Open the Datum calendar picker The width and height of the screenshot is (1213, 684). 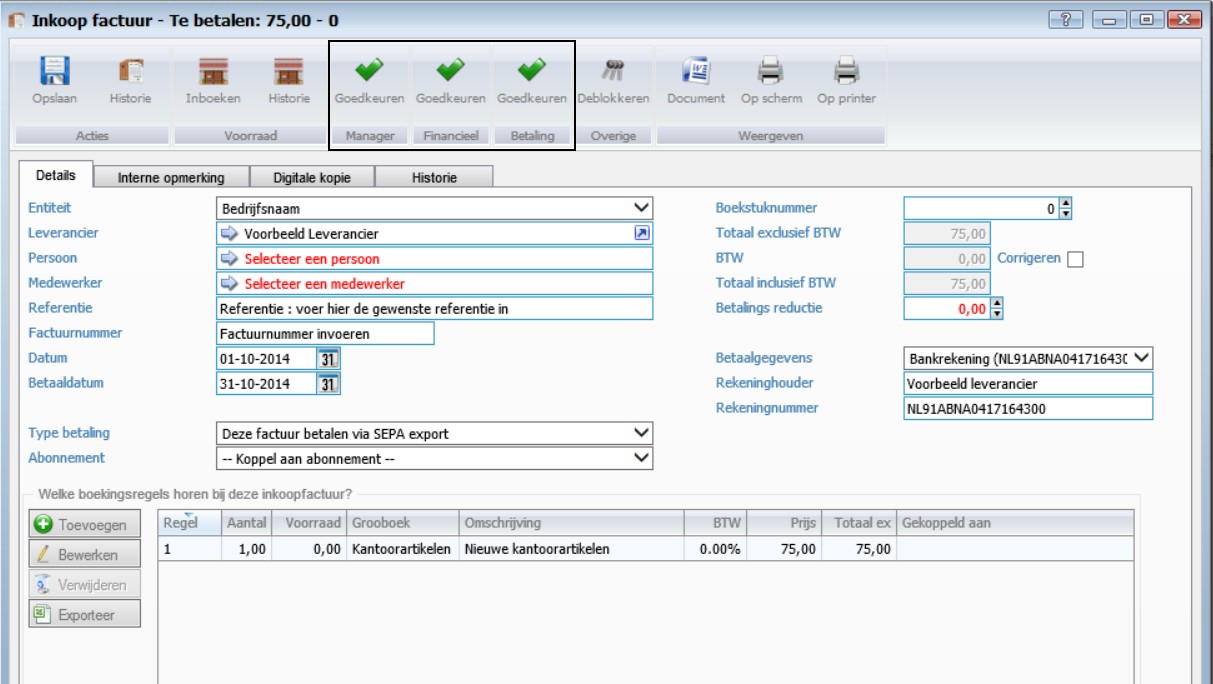coord(328,358)
